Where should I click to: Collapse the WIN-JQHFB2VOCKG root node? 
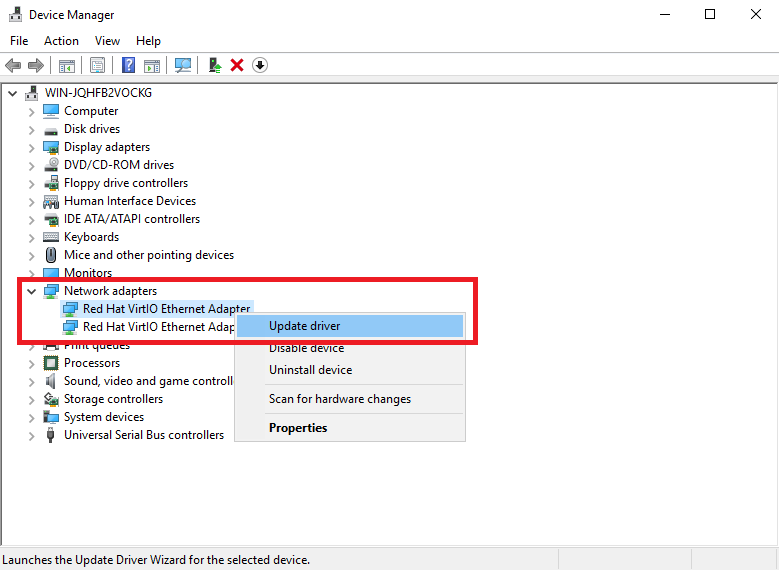tap(13, 93)
